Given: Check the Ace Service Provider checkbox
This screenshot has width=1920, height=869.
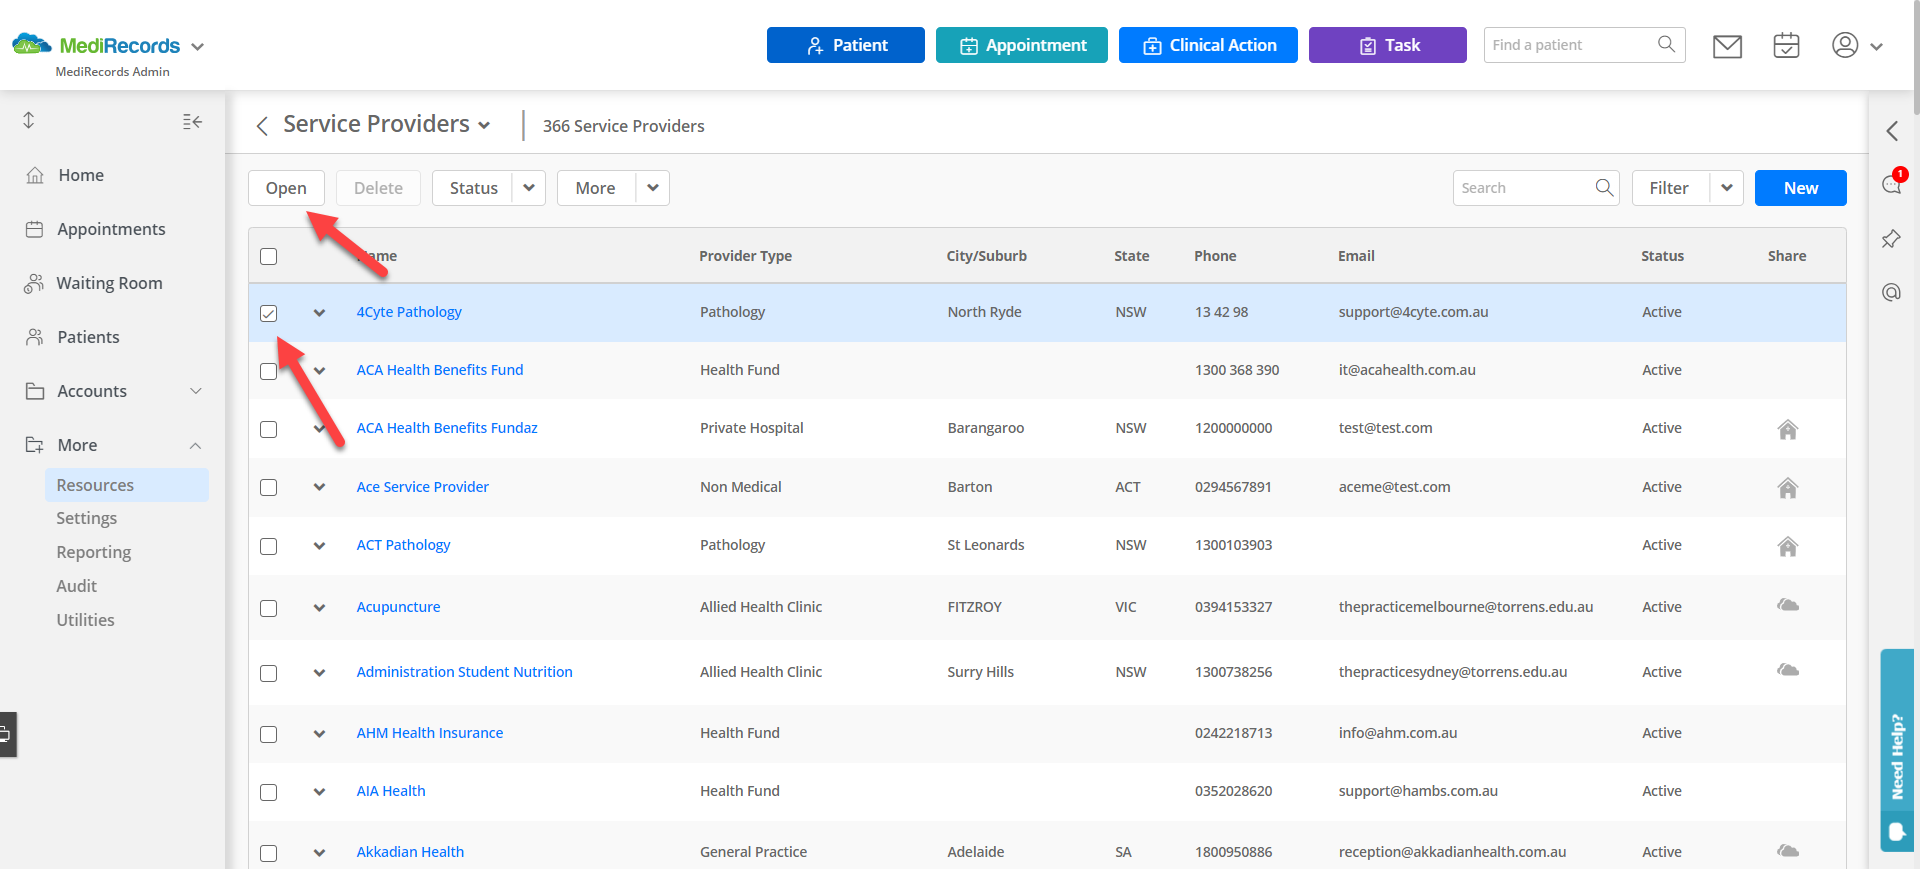Looking at the screenshot, I should coord(268,487).
